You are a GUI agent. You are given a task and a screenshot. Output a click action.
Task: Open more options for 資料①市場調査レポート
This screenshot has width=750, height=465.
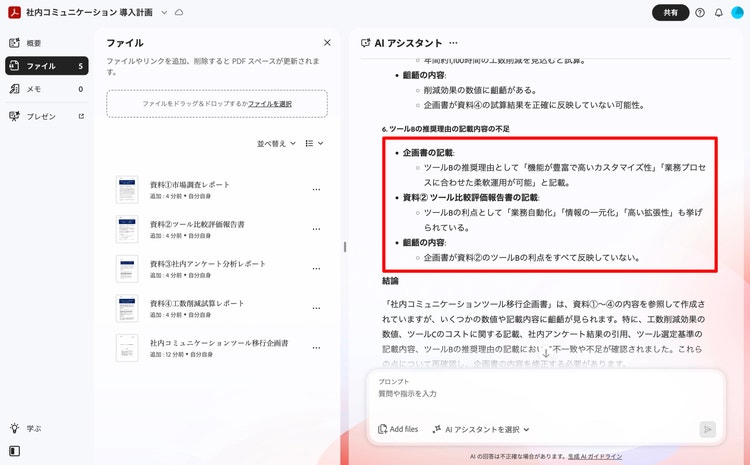point(316,189)
